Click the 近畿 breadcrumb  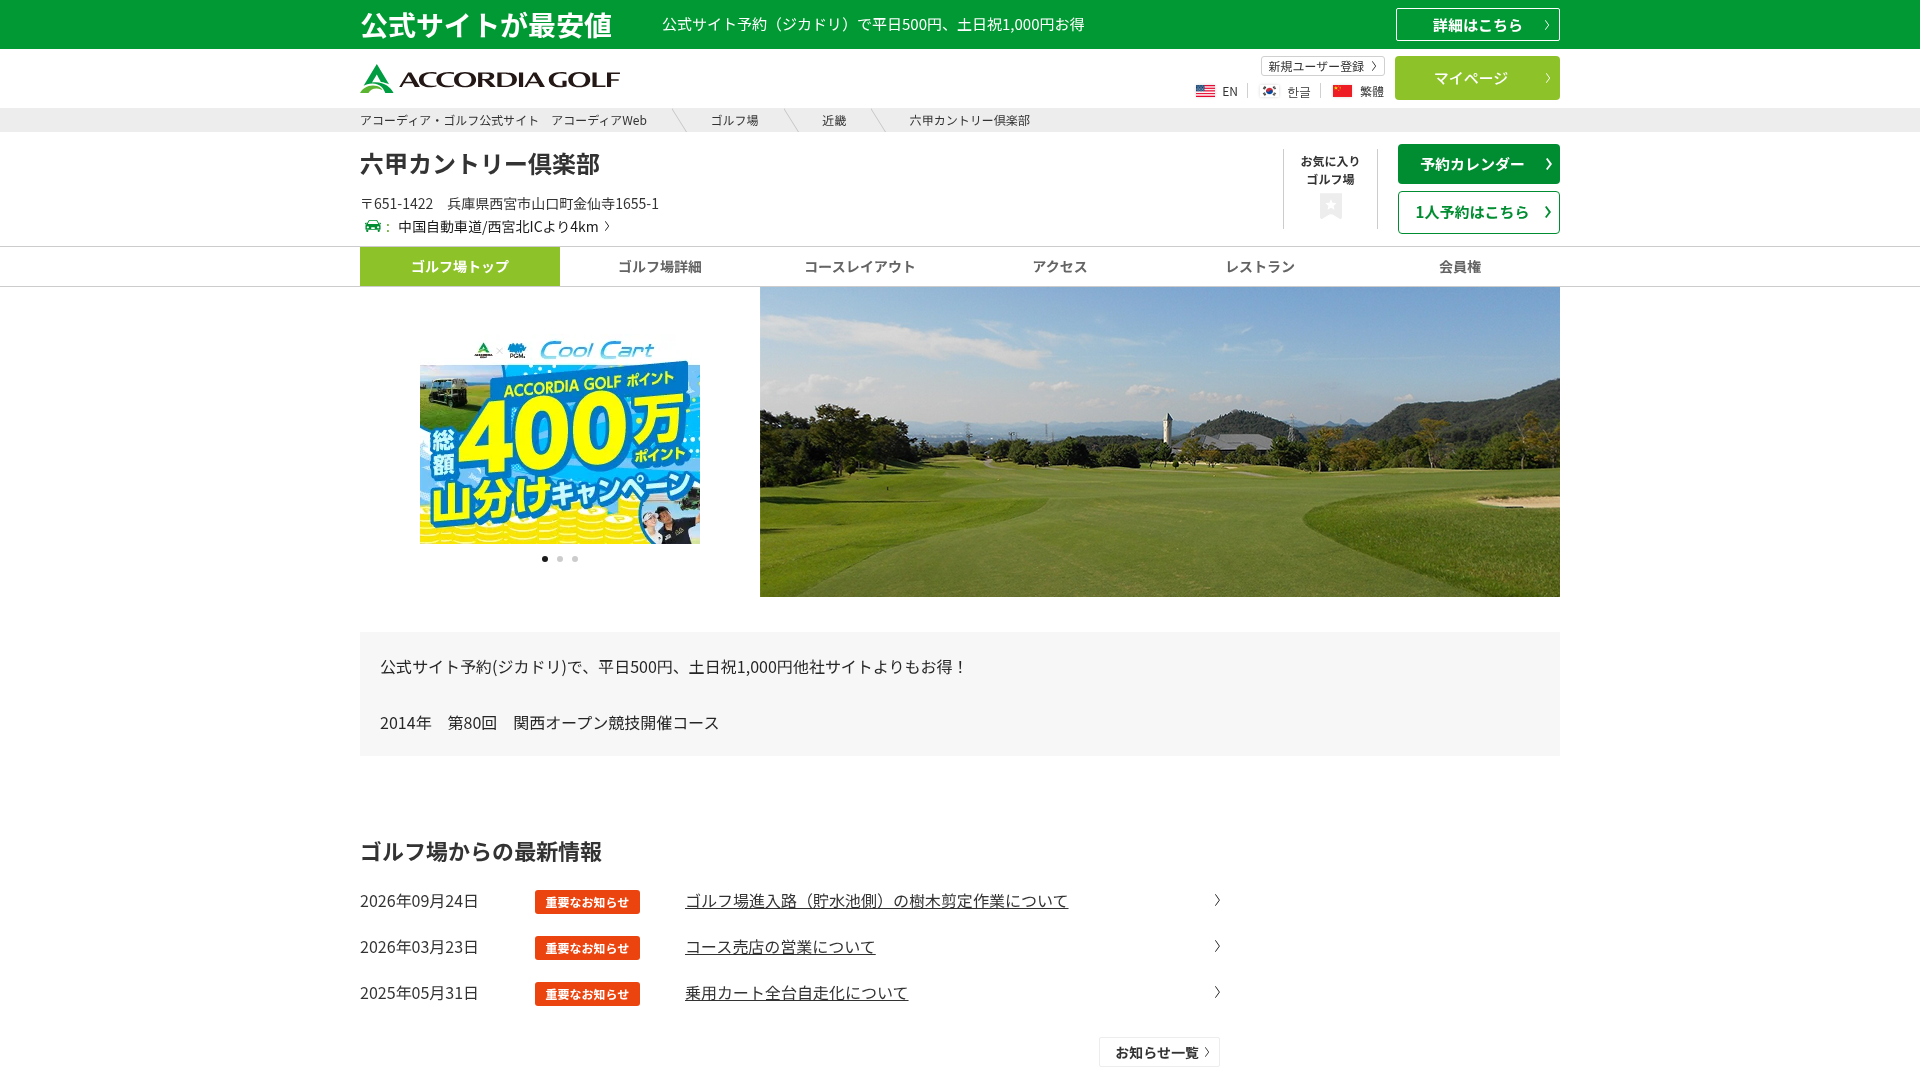[834, 120]
